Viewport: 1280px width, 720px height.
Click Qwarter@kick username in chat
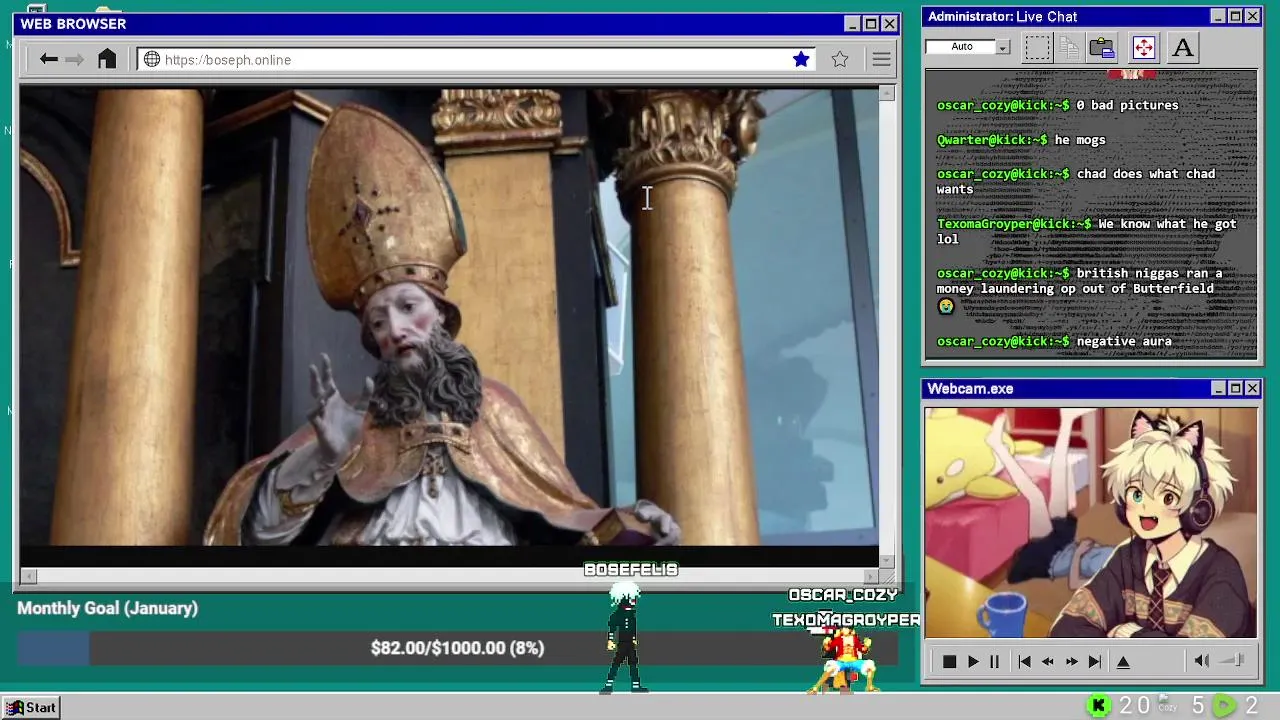(988, 140)
